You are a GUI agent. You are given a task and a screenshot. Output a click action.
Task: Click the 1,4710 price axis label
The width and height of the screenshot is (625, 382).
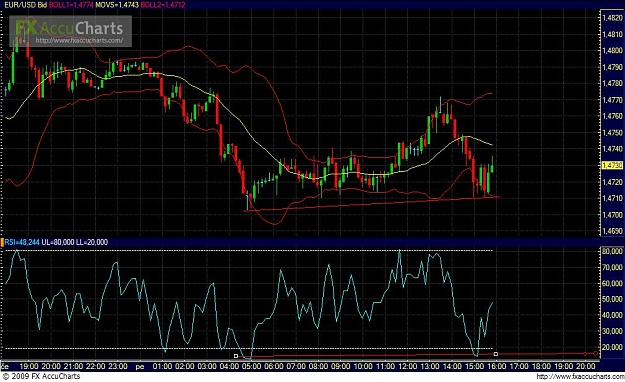[x=612, y=198]
